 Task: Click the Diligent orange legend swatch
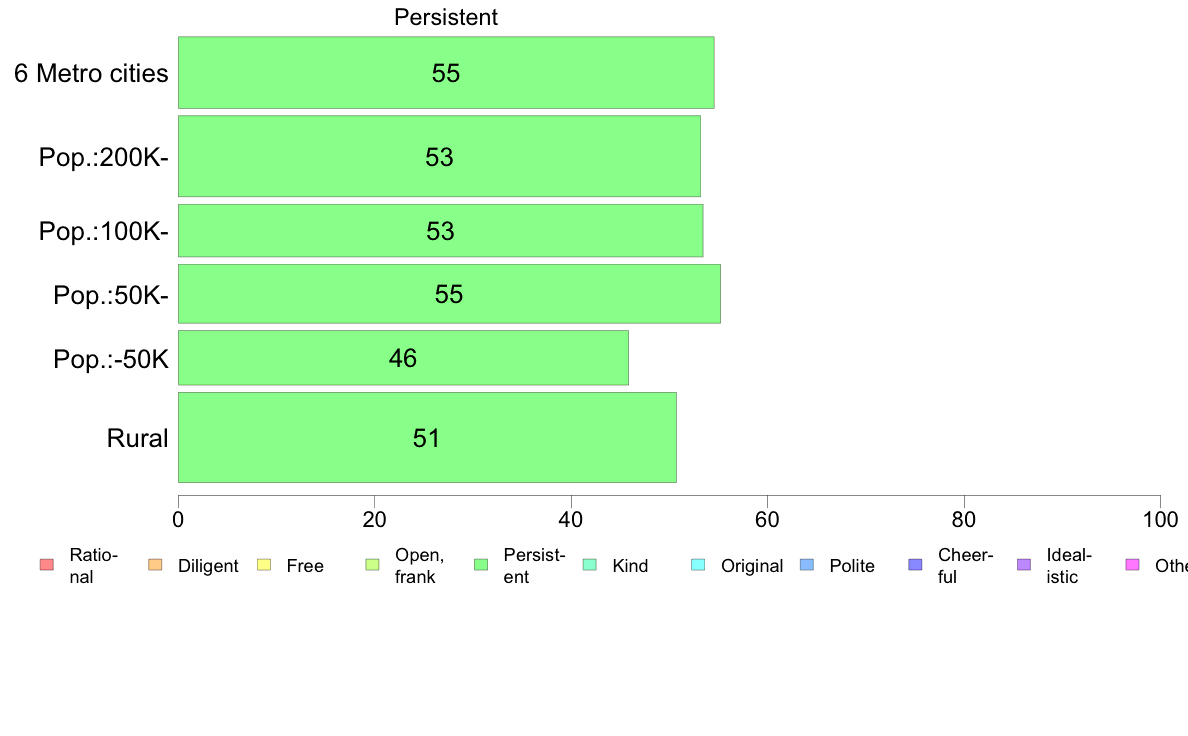[155, 565]
